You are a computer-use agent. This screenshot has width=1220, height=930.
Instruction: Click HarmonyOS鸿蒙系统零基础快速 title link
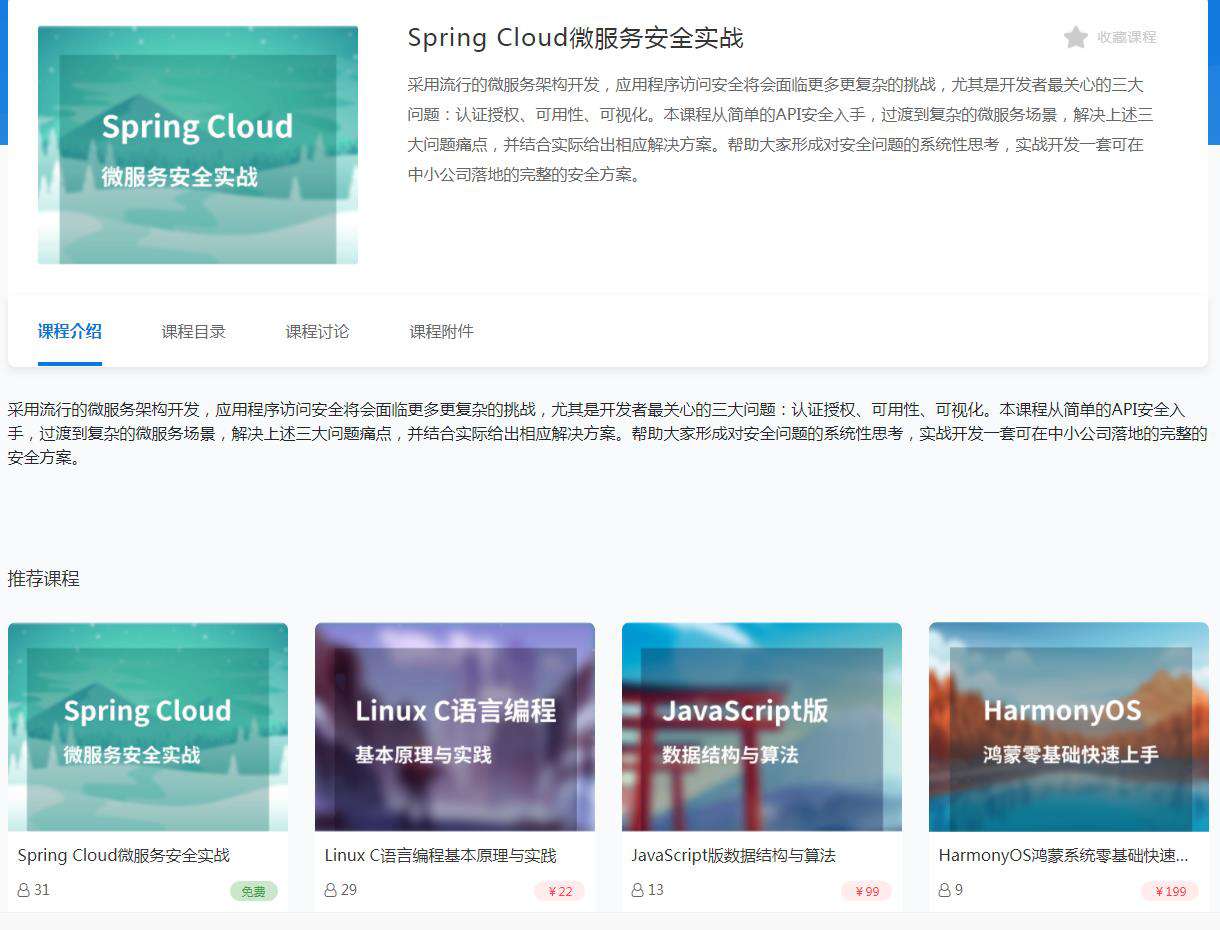[x=1064, y=855]
